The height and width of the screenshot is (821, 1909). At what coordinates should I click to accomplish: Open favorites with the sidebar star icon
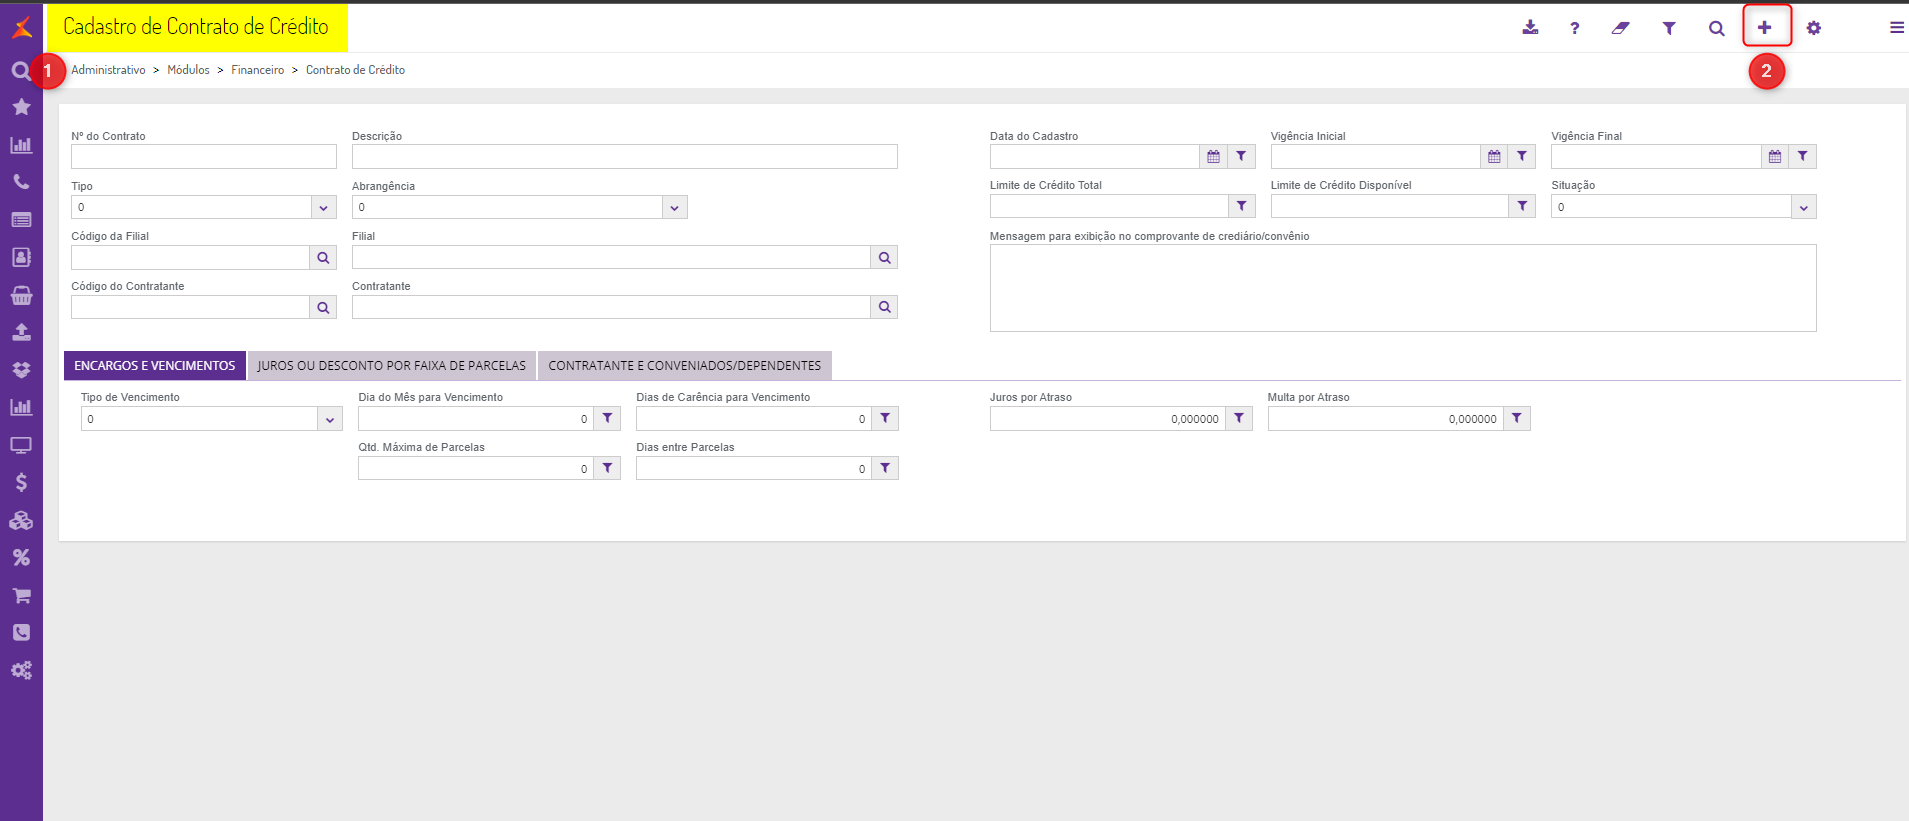pyautogui.click(x=21, y=107)
